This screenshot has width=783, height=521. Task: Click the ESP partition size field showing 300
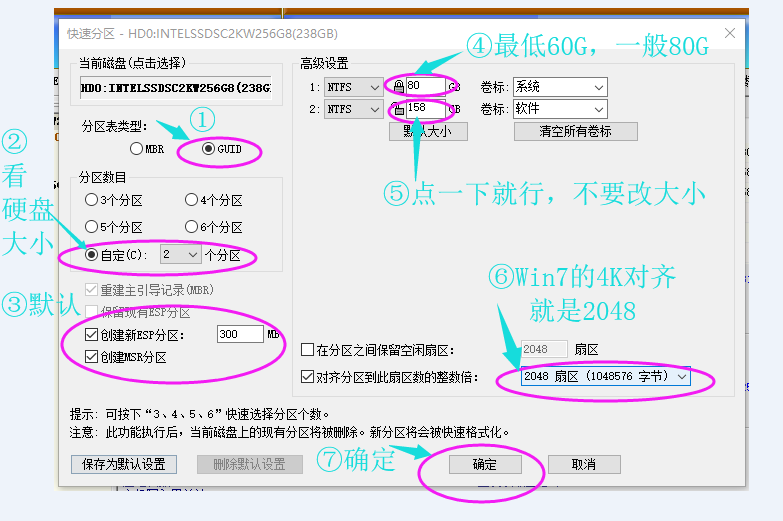239,334
